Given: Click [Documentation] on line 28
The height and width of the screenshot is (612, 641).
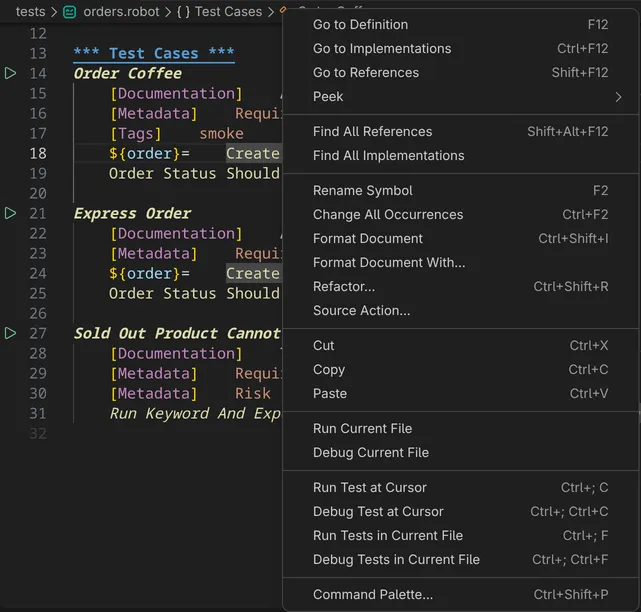Looking at the screenshot, I should [x=176, y=353].
